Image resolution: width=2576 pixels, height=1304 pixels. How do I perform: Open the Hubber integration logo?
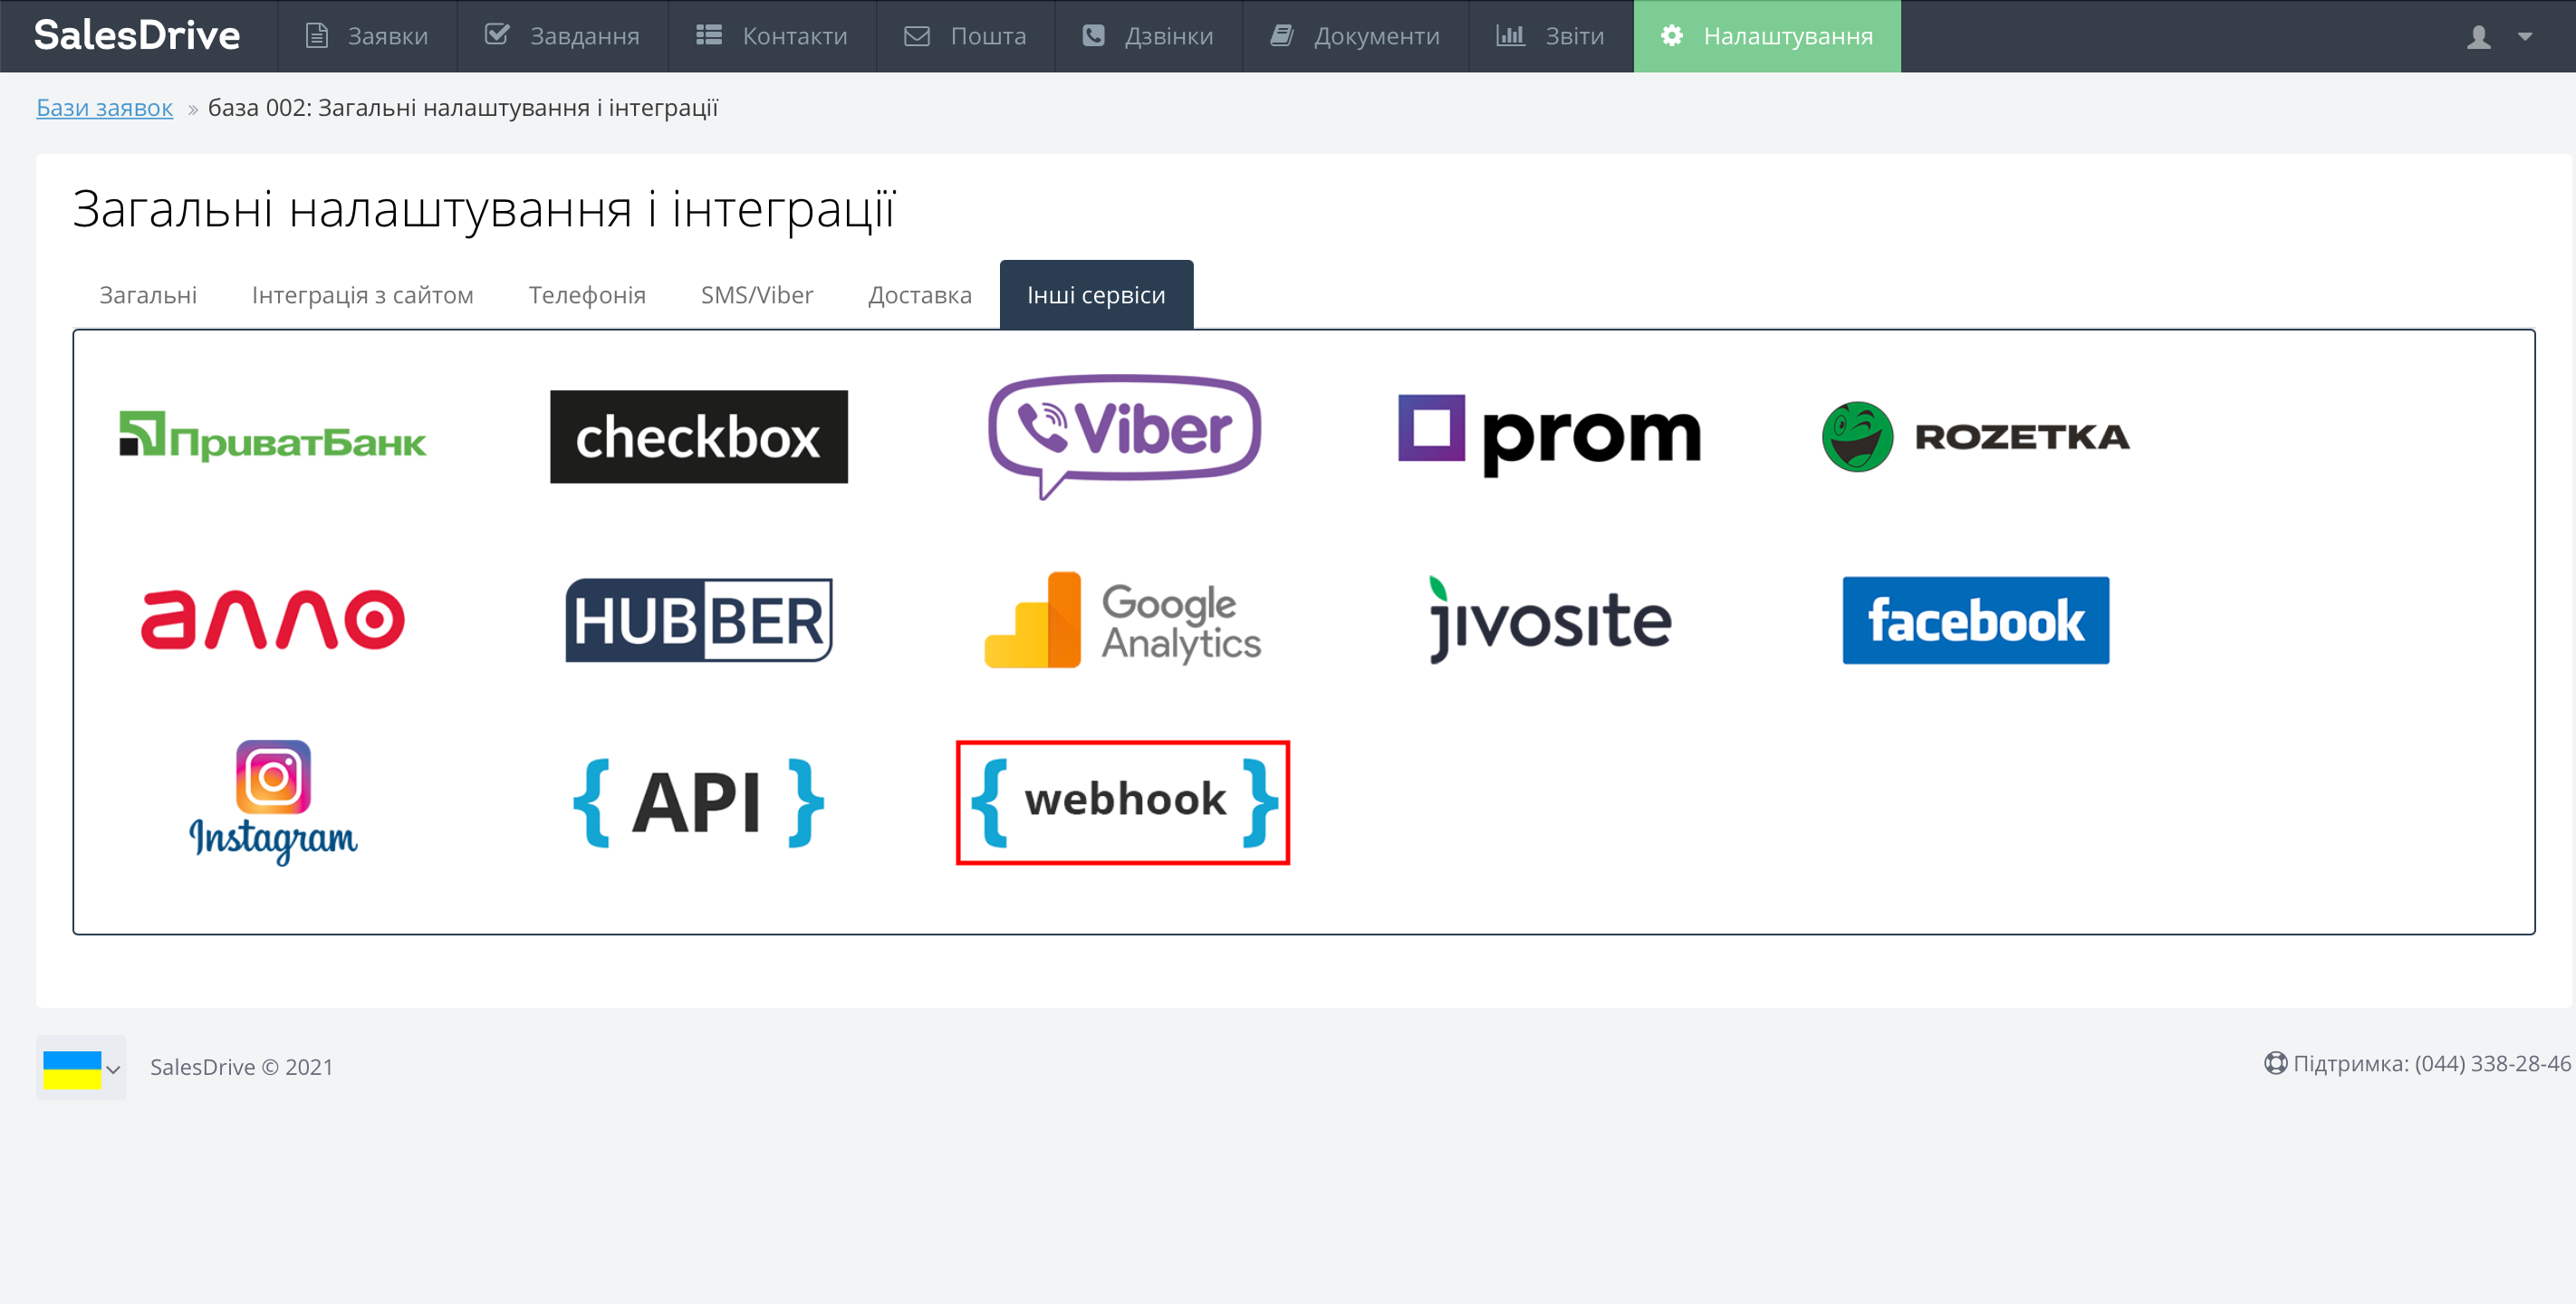click(x=699, y=620)
